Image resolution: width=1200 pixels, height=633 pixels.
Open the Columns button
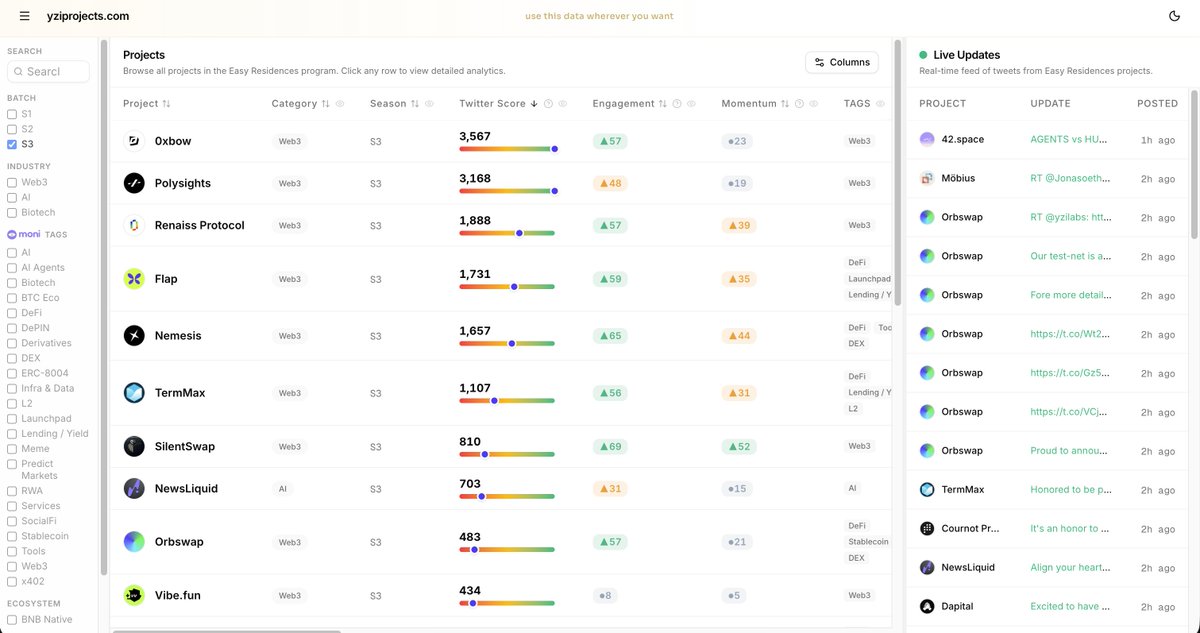[x=842, y=62]
